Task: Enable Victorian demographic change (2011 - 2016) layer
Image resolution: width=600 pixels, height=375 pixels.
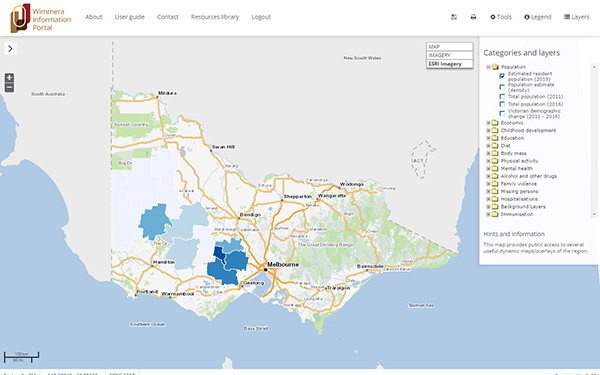Action: coord(502,113)
